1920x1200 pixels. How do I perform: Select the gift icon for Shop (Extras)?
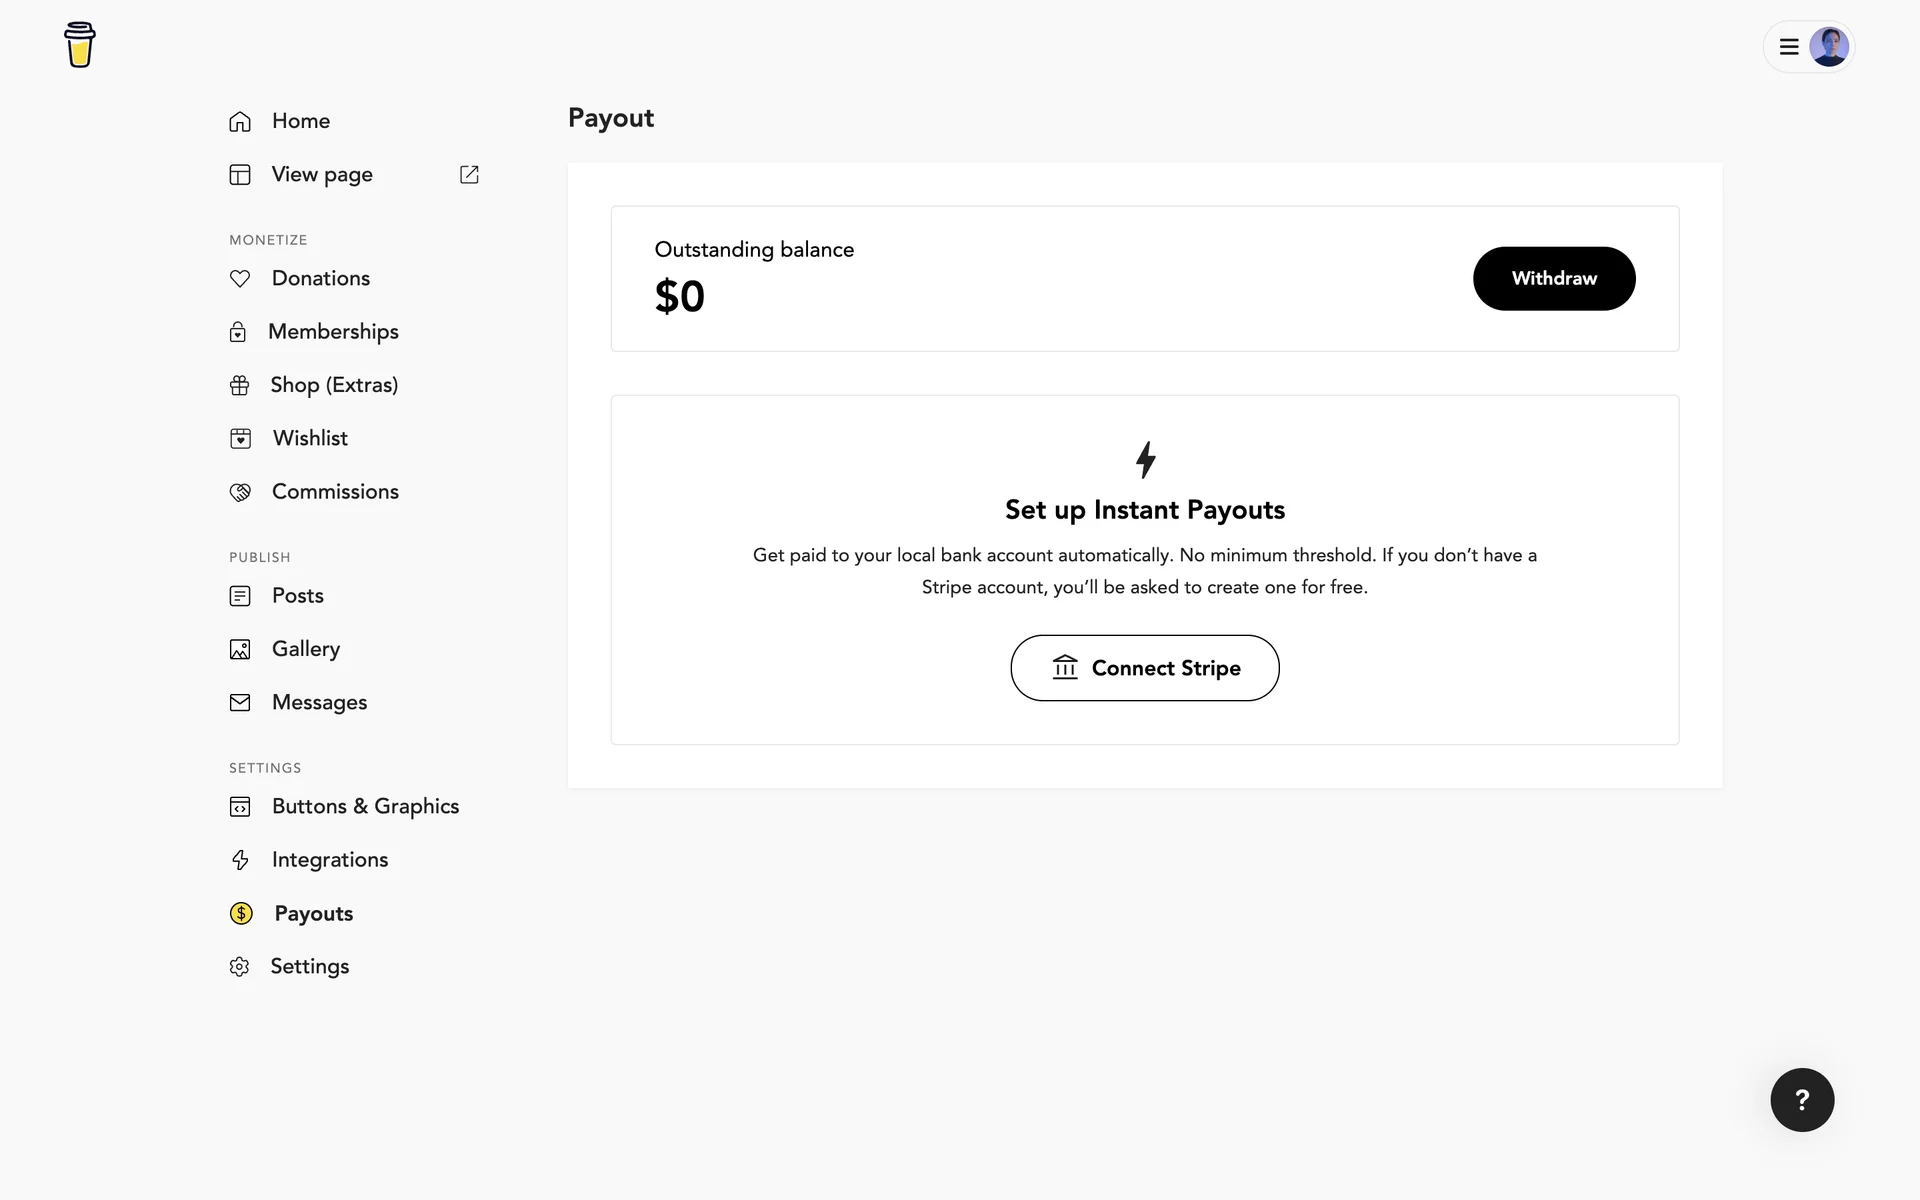[x=240, y=385]
